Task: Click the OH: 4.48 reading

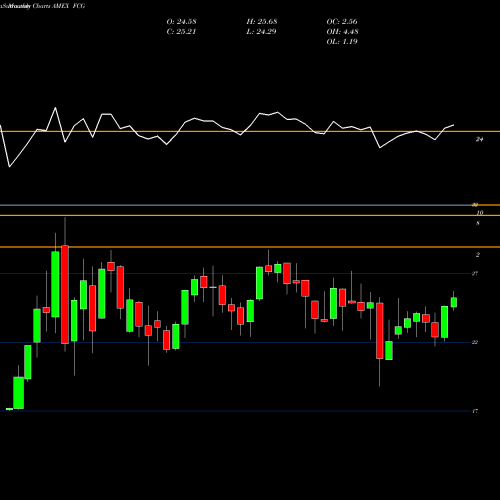Action: [342, 32]
